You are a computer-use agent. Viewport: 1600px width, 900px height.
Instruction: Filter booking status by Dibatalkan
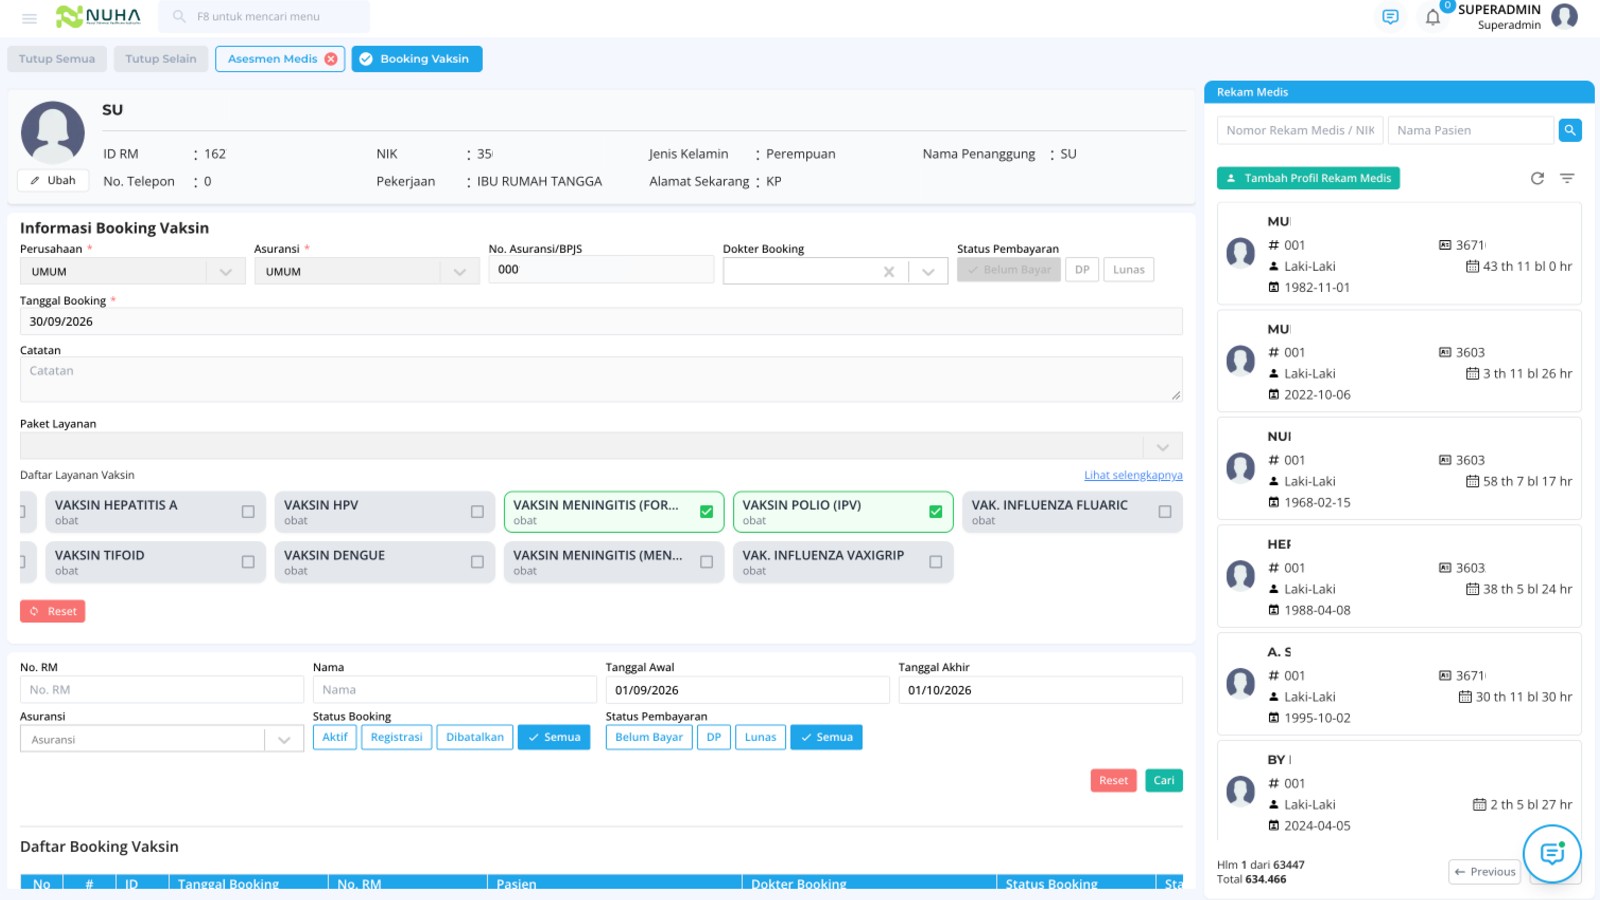[475, 737]
